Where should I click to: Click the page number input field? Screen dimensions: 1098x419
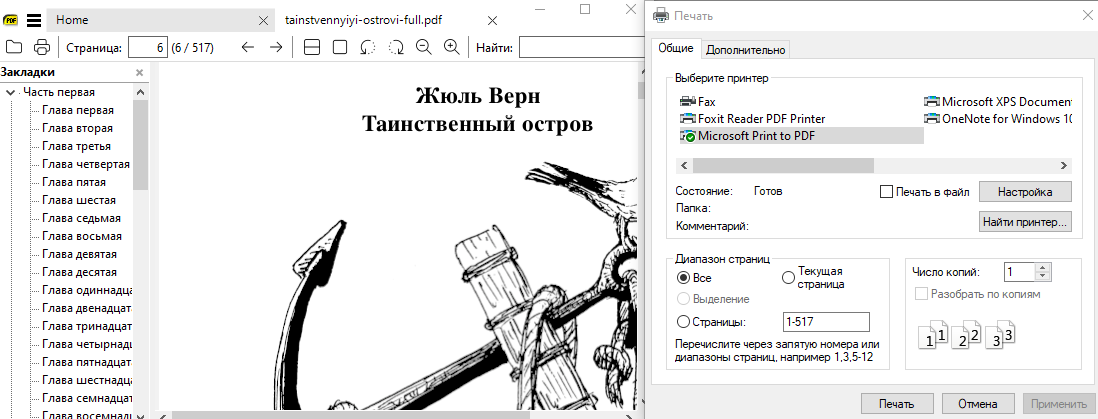148,48
